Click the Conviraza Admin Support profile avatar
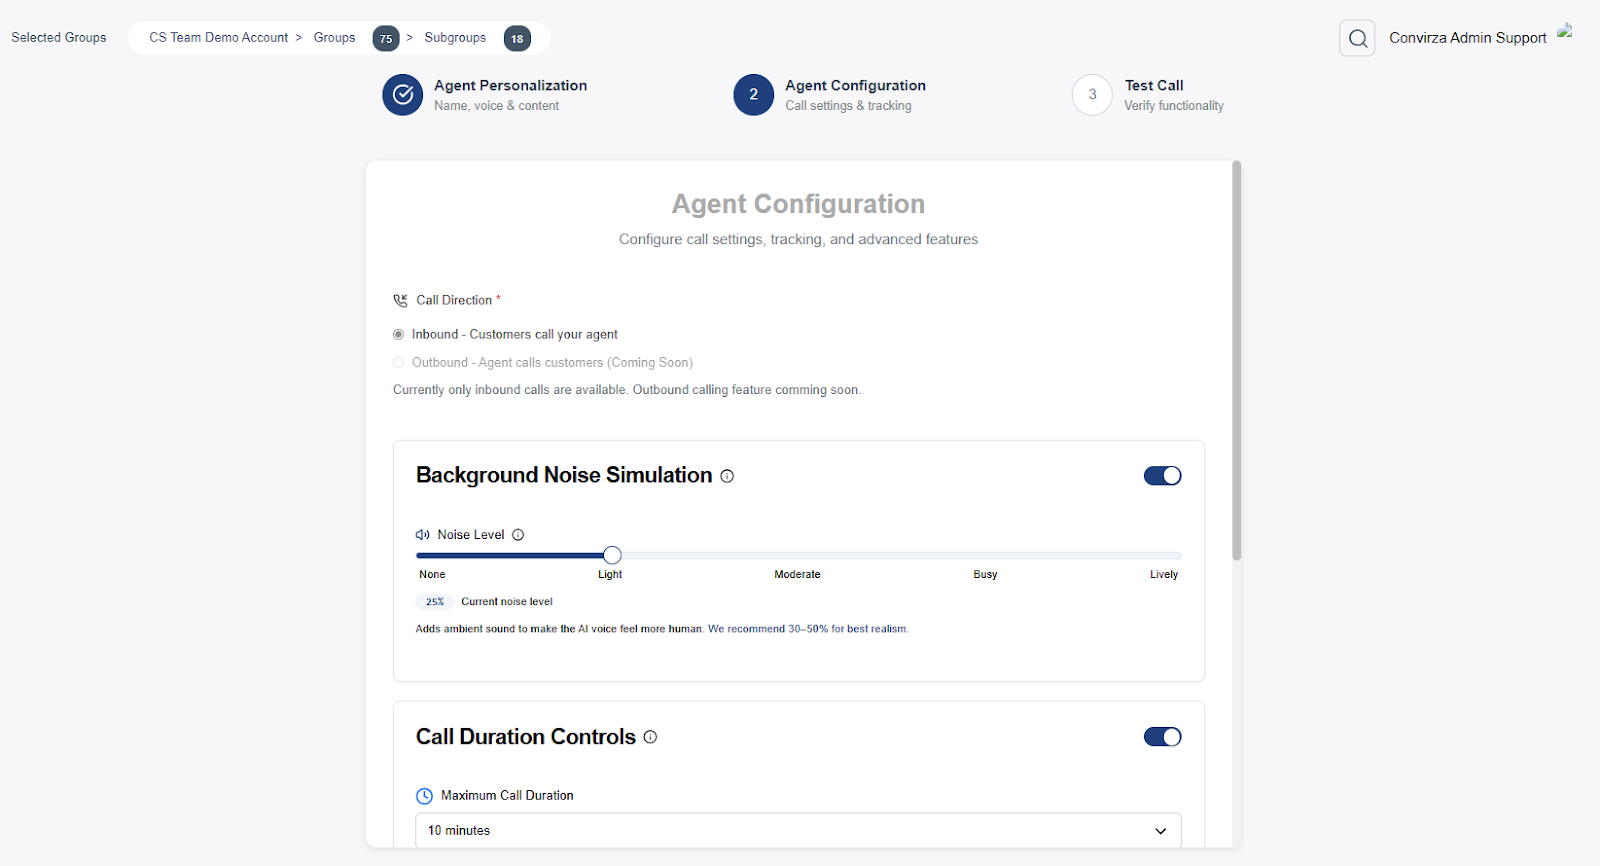 pos(1565,32)
